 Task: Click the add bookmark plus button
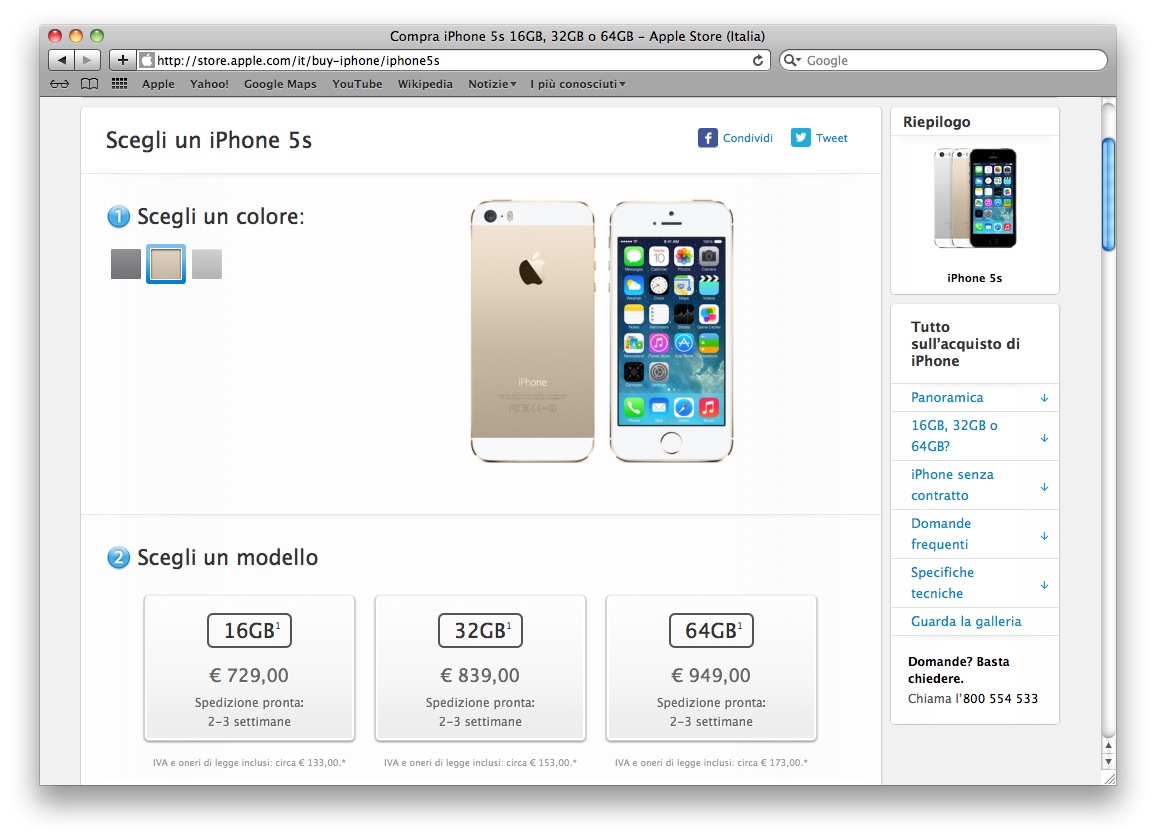tap(122, 60)
